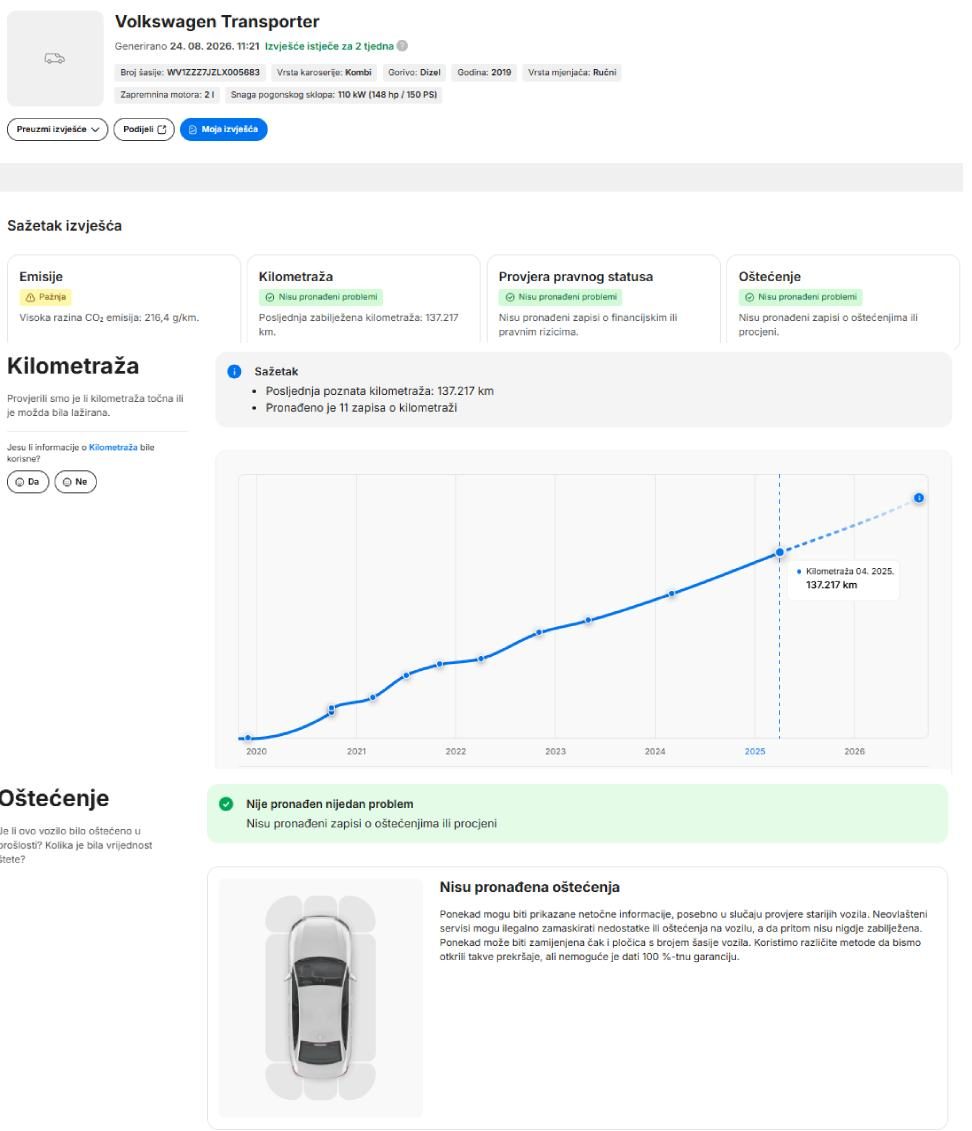Answer Da to mileage feedback question
972x1131 pixels.
click(28, 482)
